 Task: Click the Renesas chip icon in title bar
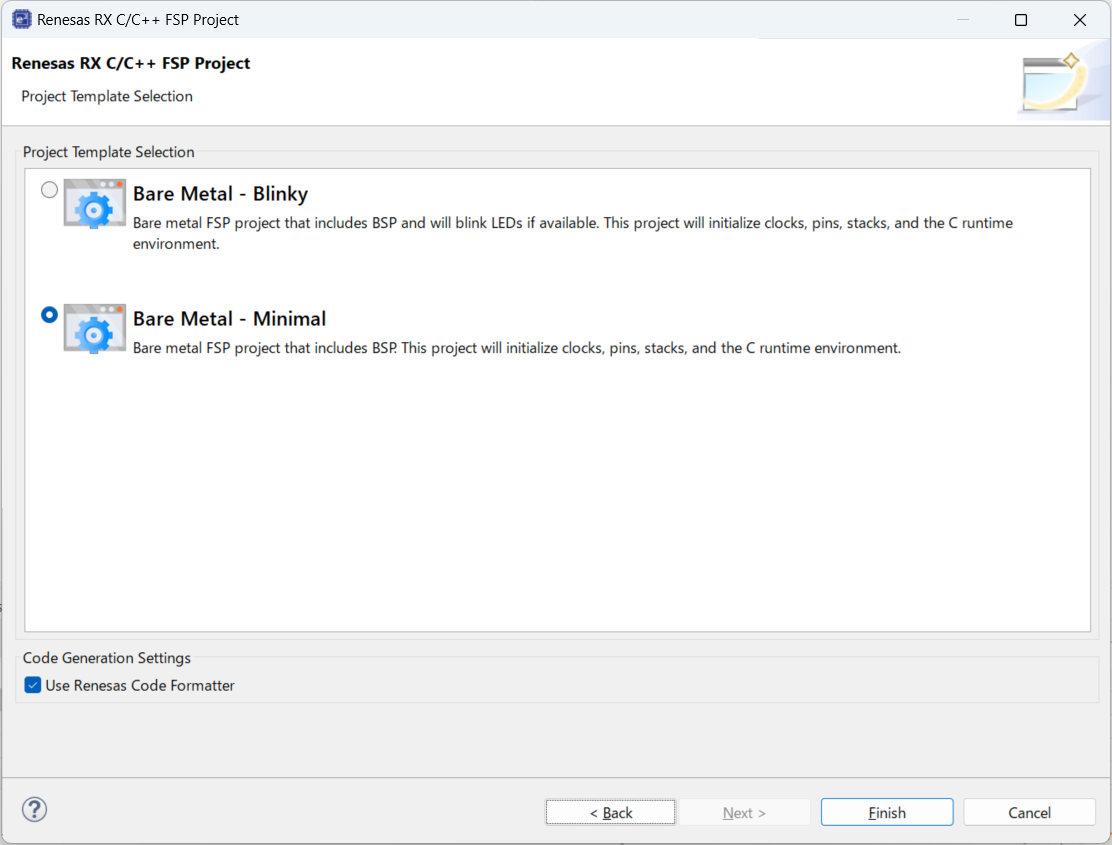pyautogui.click(x=22, y=19)
